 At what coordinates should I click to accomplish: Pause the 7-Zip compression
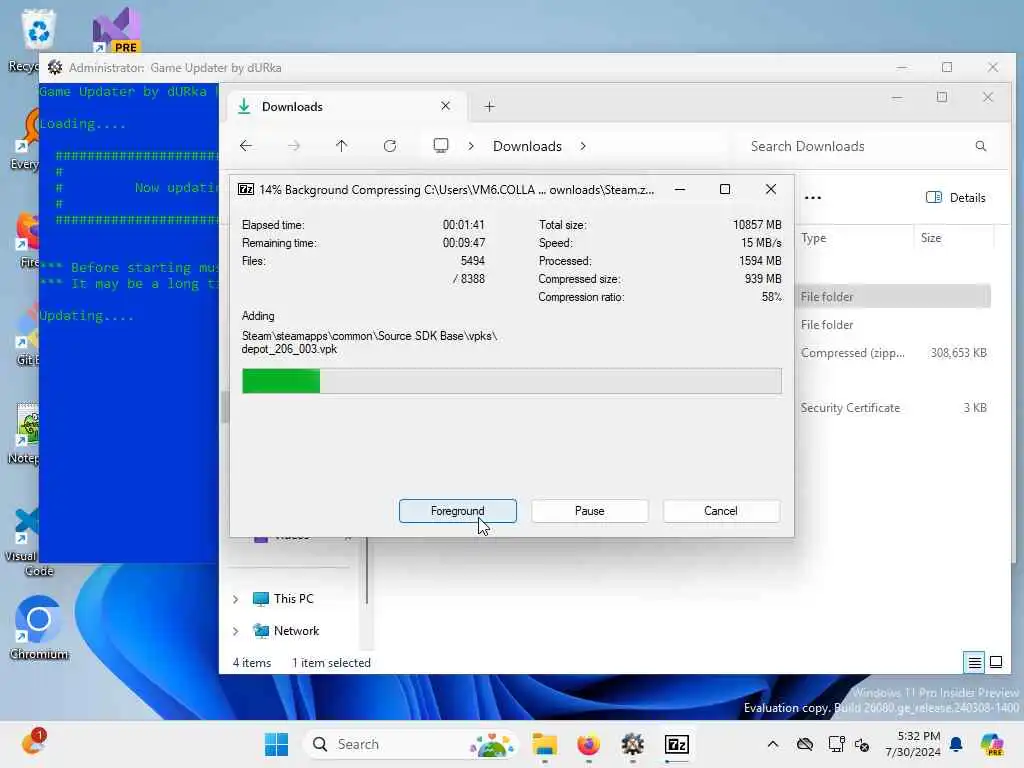click(x=589, y=511)
